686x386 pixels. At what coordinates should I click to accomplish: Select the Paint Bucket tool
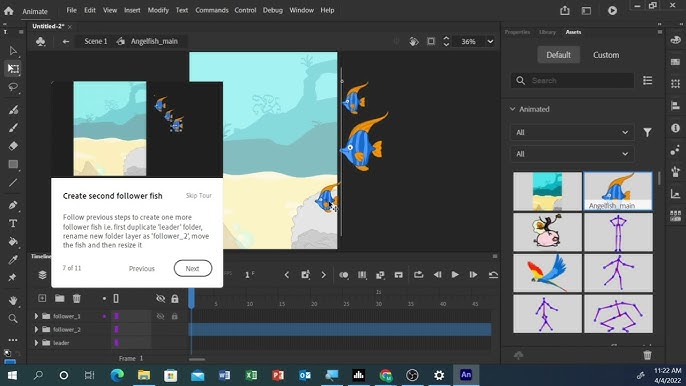click(13, 242)
